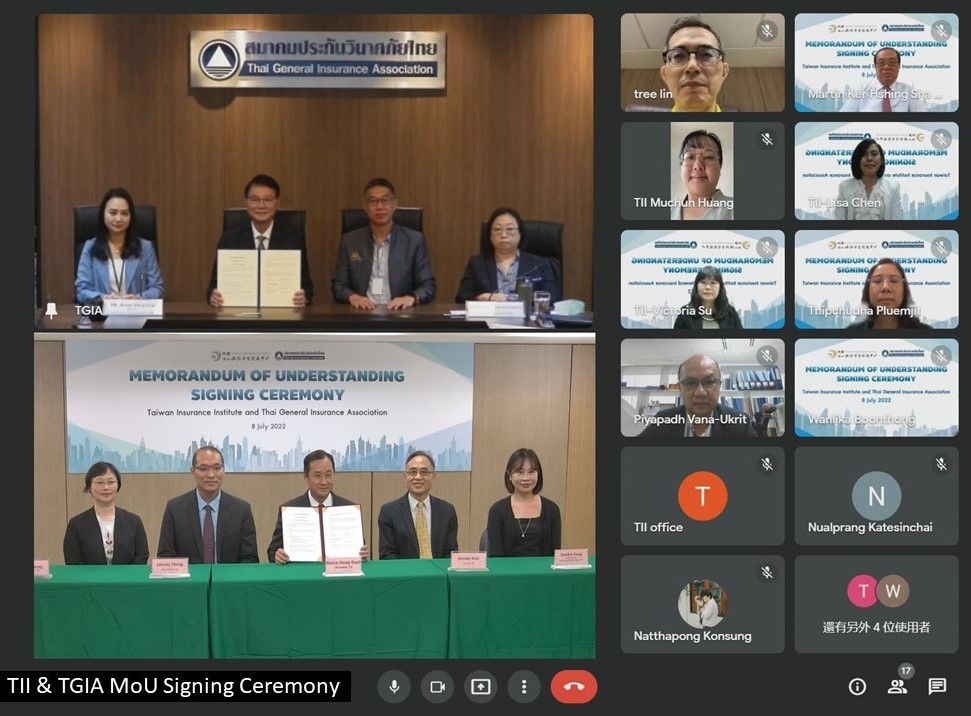The image size is (971, 716).
Task: Click muted mic icon on TII-Lisa Chen tile
Action: click(941, 139)
